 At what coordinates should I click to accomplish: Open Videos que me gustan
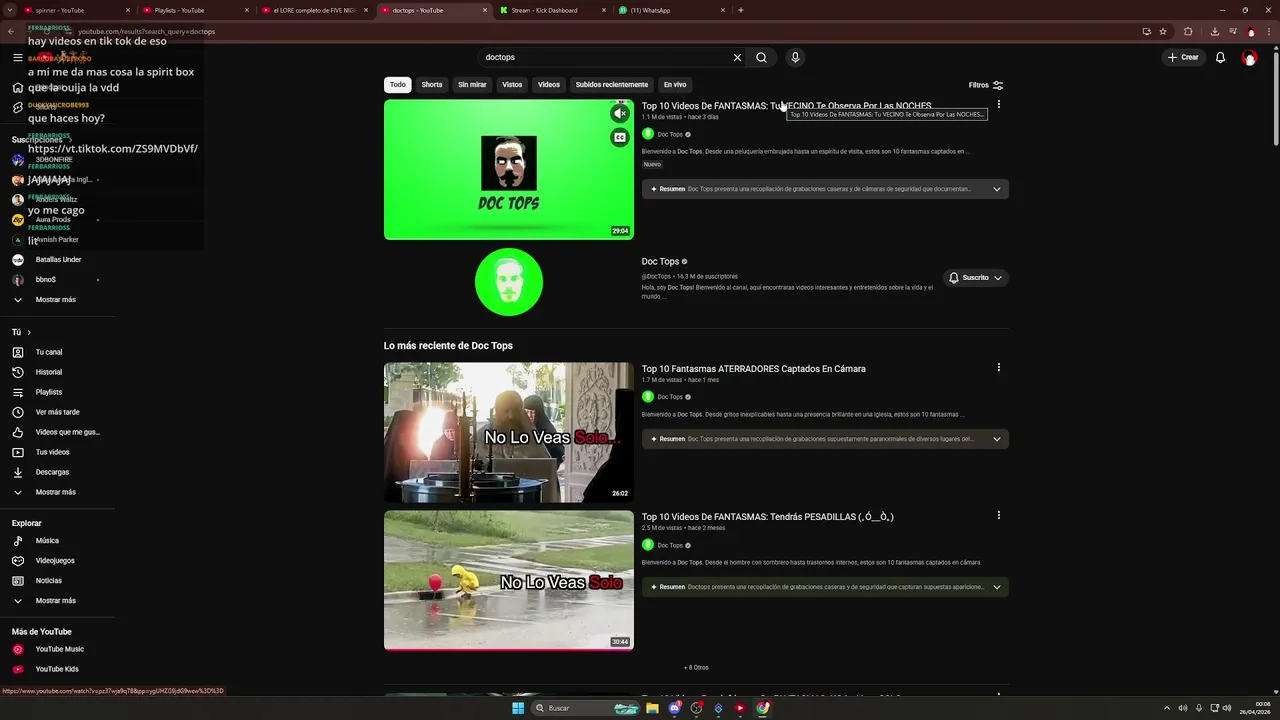pos(58,432)
